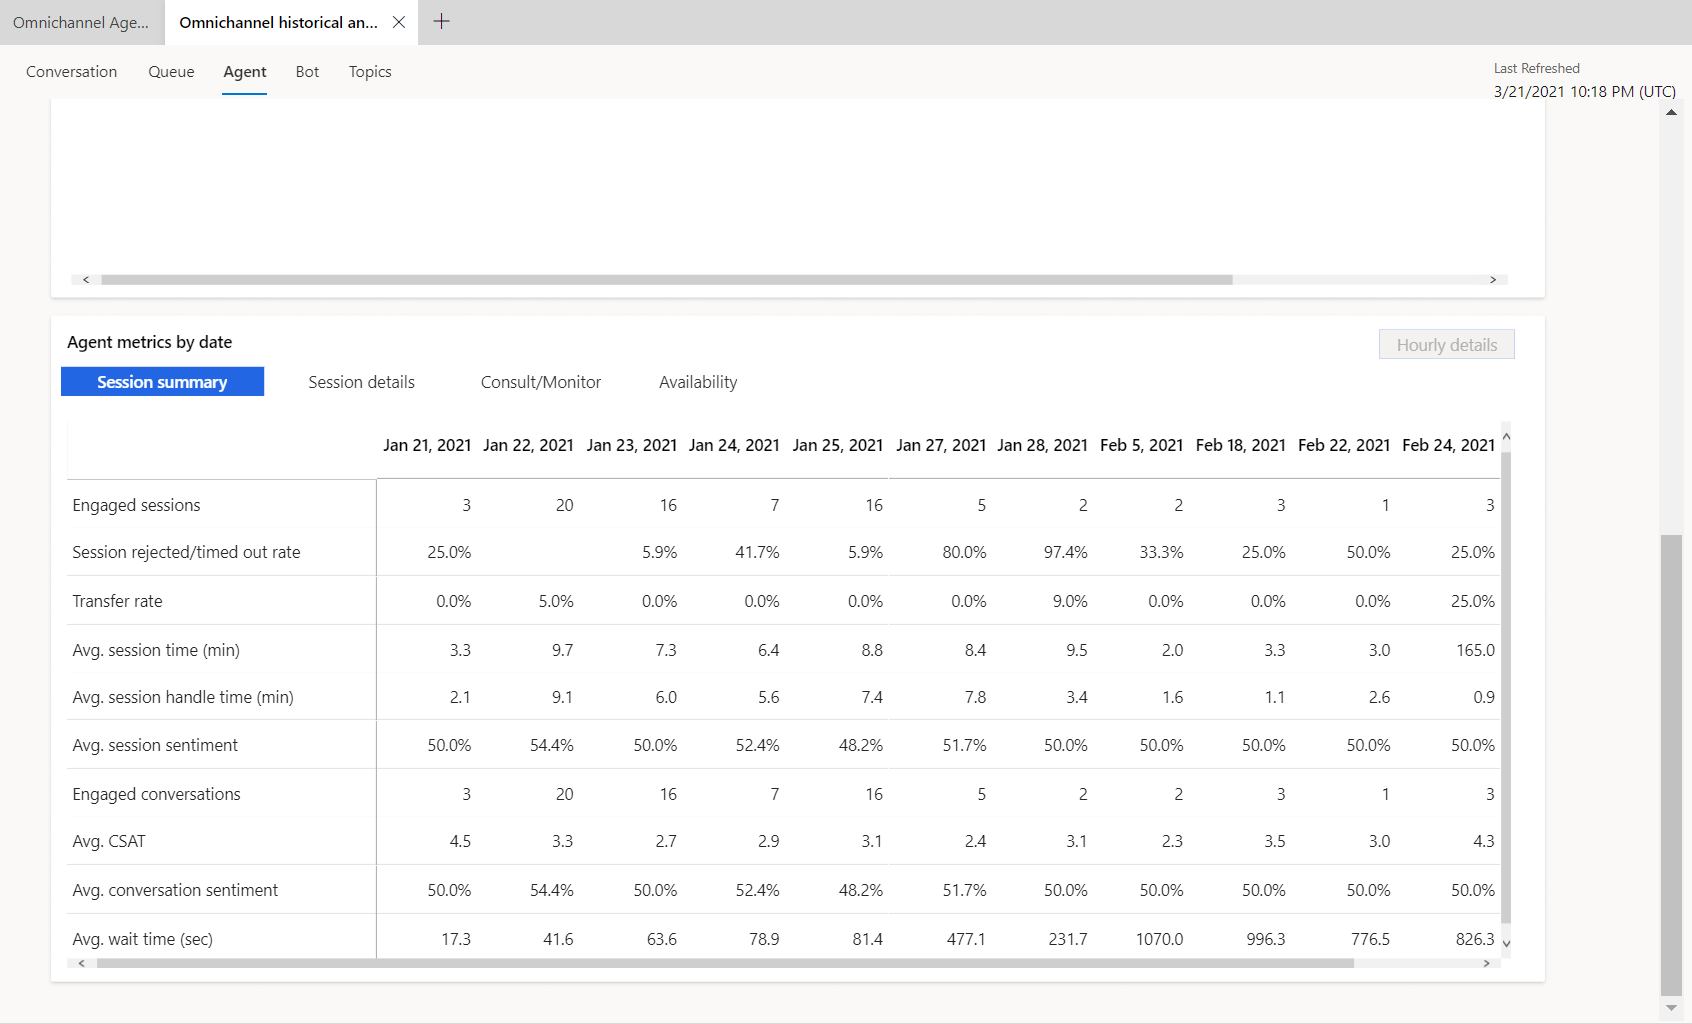The width and height of the screenshot is (1692, 1024).
Task: Click the 165.0 avg session time value
Action: coord(1475,650)
